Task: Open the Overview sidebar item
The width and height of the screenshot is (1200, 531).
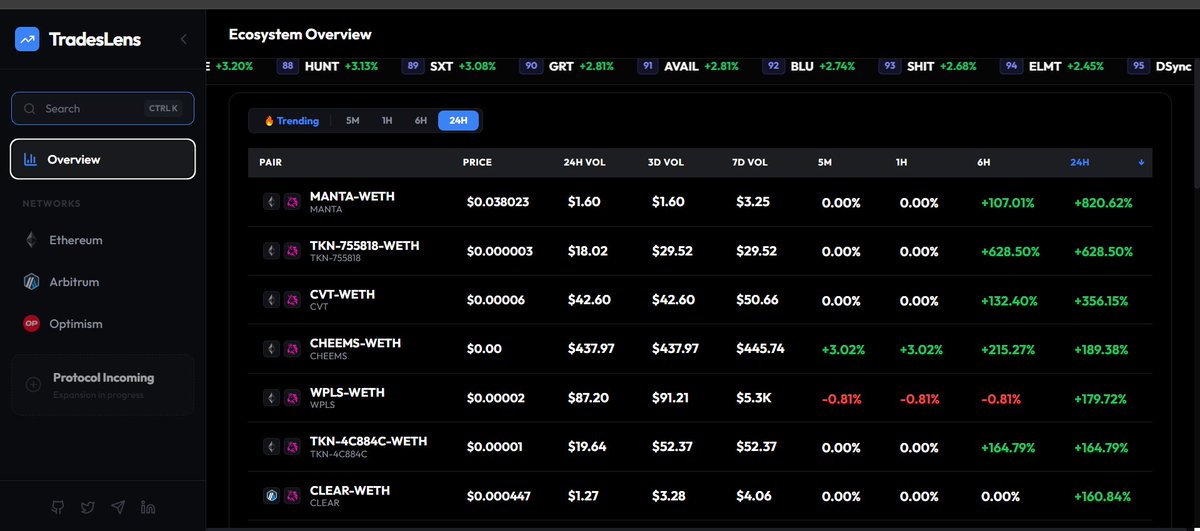Action: (103, 159)
